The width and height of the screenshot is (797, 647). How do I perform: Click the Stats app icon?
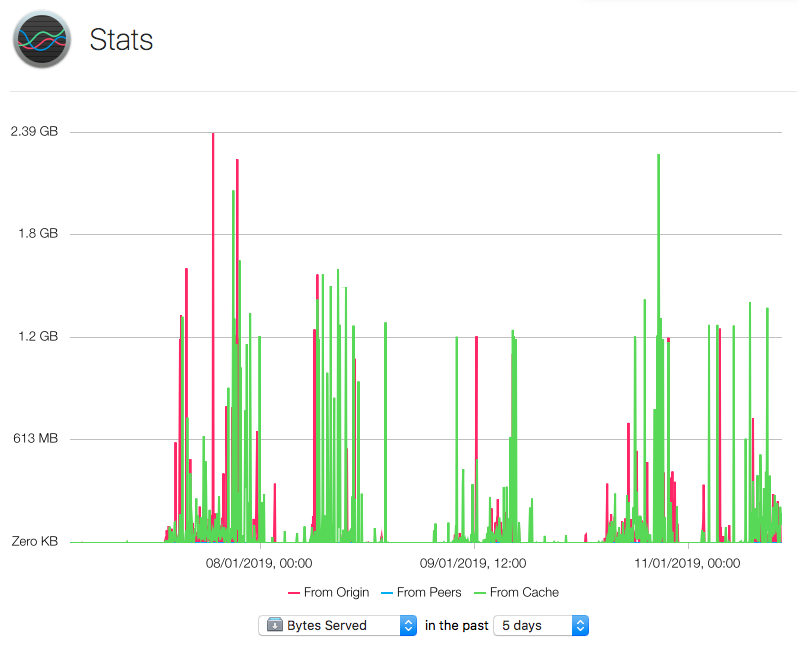pos(42,40)
